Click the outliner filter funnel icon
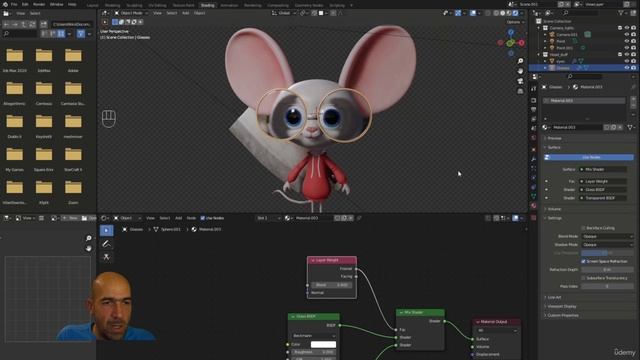The height and width of the screenshot is (360, 640). 622,13
